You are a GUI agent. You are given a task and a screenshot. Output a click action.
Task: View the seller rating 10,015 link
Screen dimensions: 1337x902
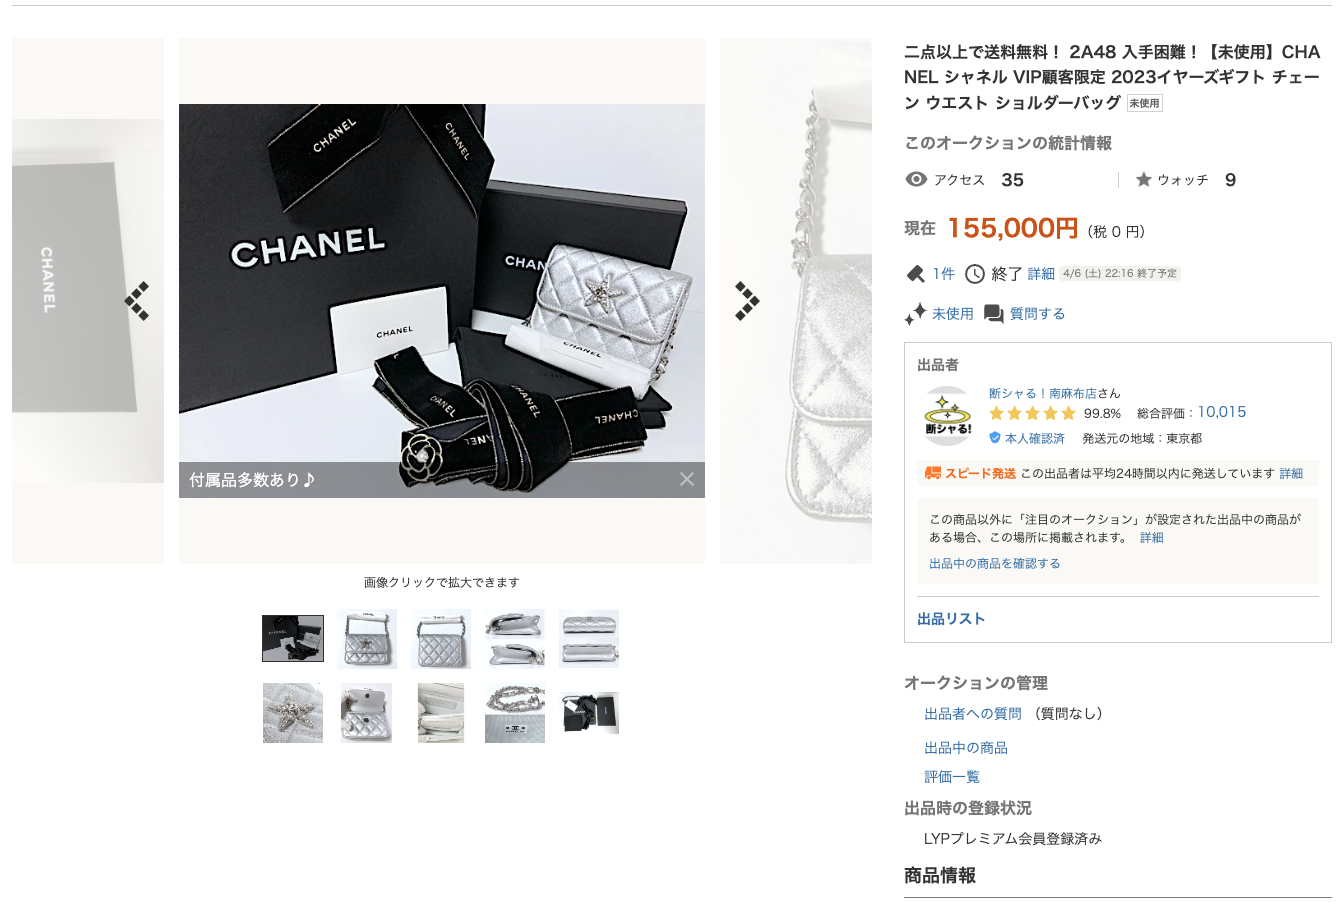coord(1222,412)
